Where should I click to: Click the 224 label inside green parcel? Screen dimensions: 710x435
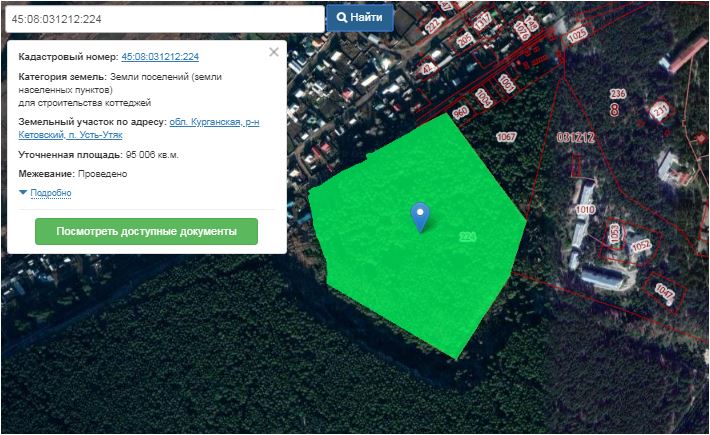click(466, 237)
